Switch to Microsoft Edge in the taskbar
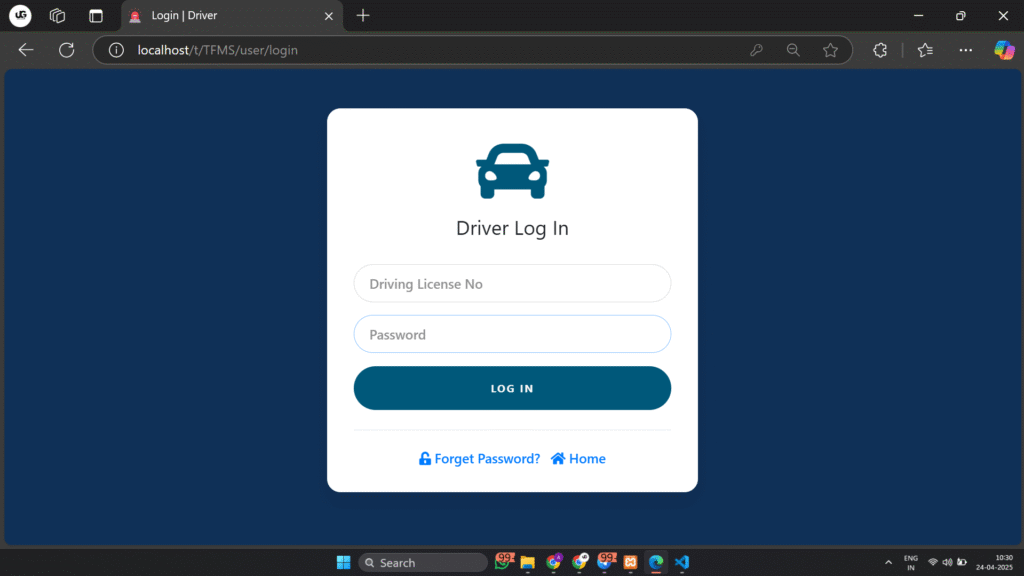1024x576 pixels. (x=656, y=562)
